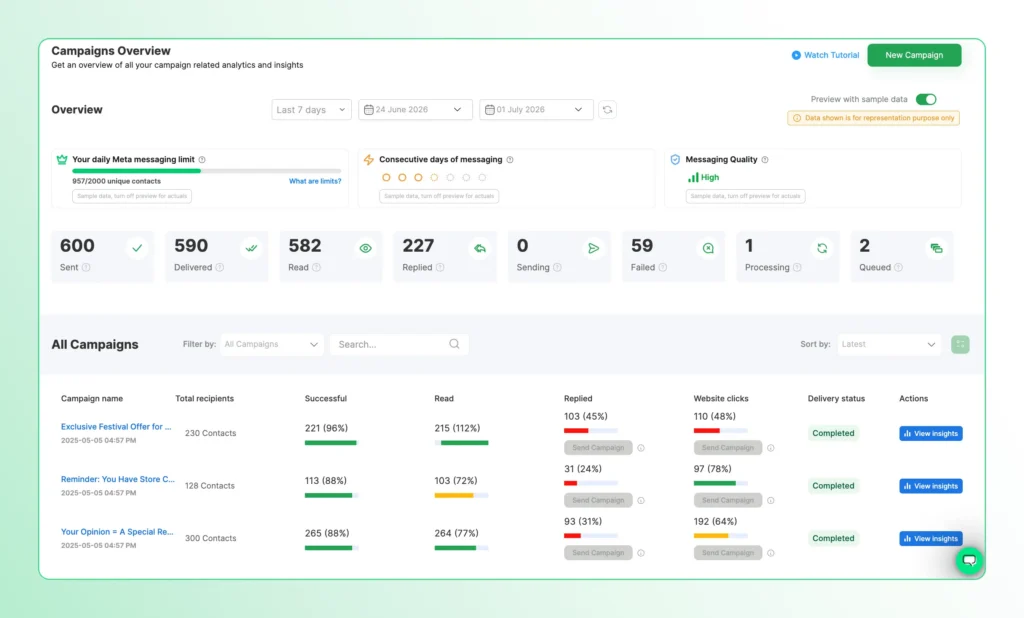Click info icon beside Delivered label
Screen dimensions: 1024x618
point(220,267)
